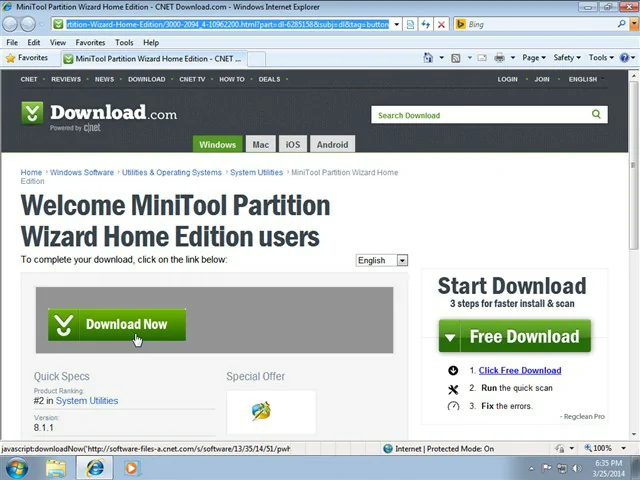Expand the Page menu dropdown
The width and height of the screenshot is (640, 480).
pyautogui.click(x=534, y=58)
